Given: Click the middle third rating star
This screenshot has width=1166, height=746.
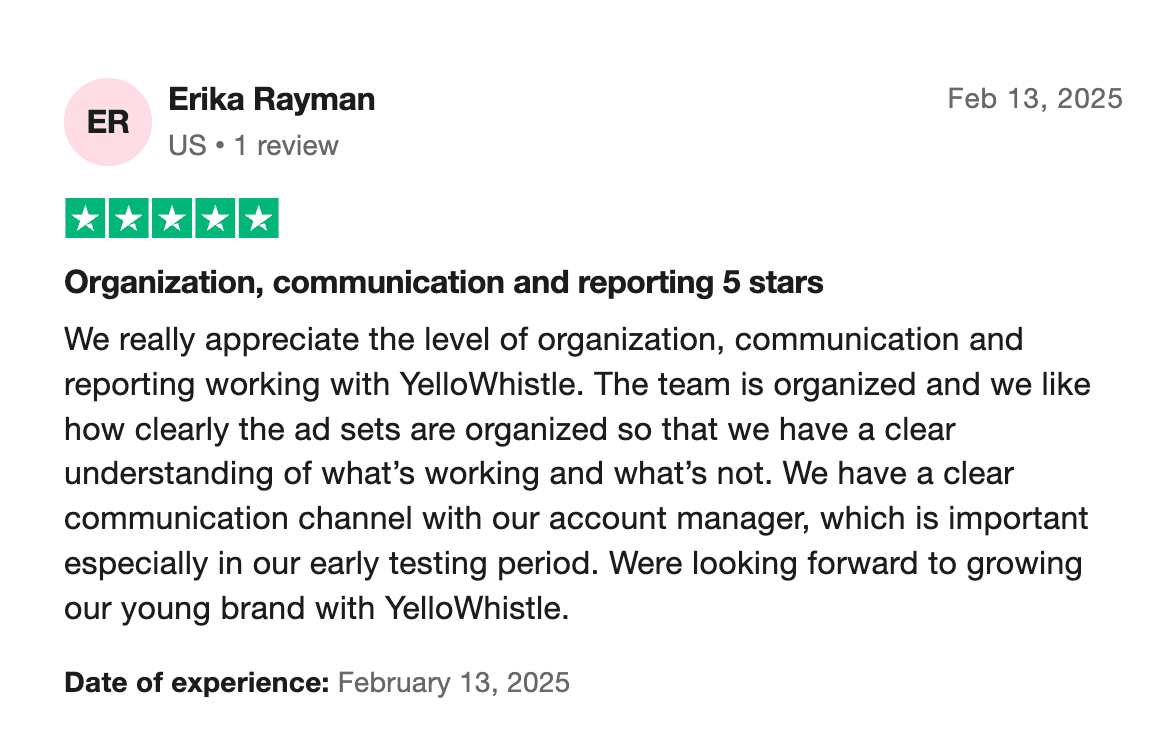Looking at the screenshot, I should click(172, 218).
